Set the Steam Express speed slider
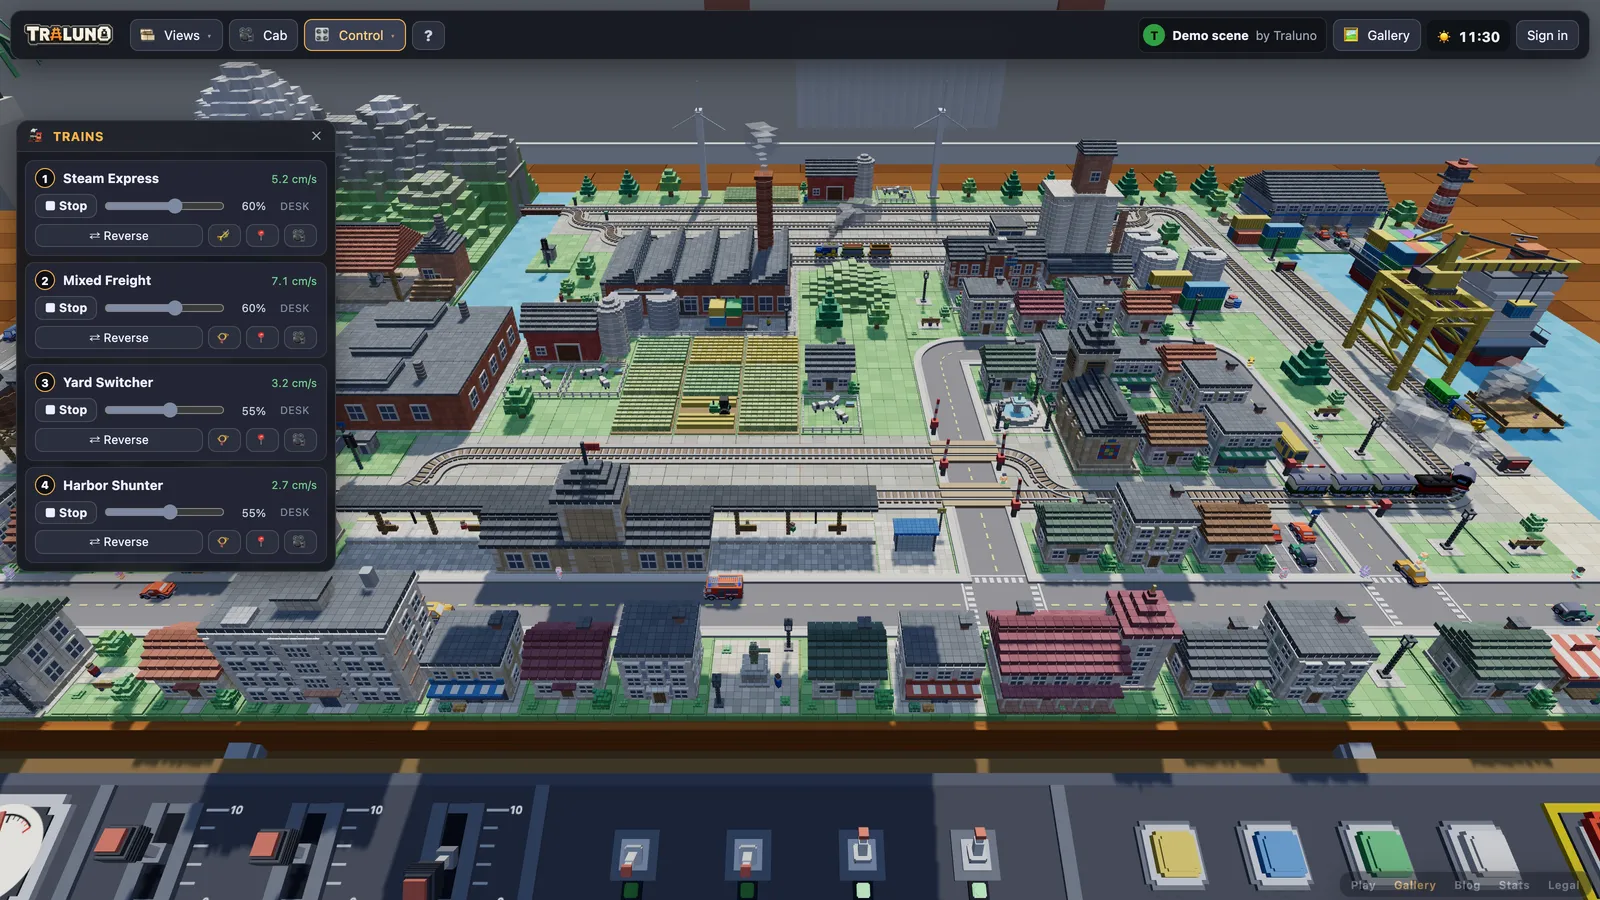The height and width of the screenshot is (900, 1600). pos(164,206)
